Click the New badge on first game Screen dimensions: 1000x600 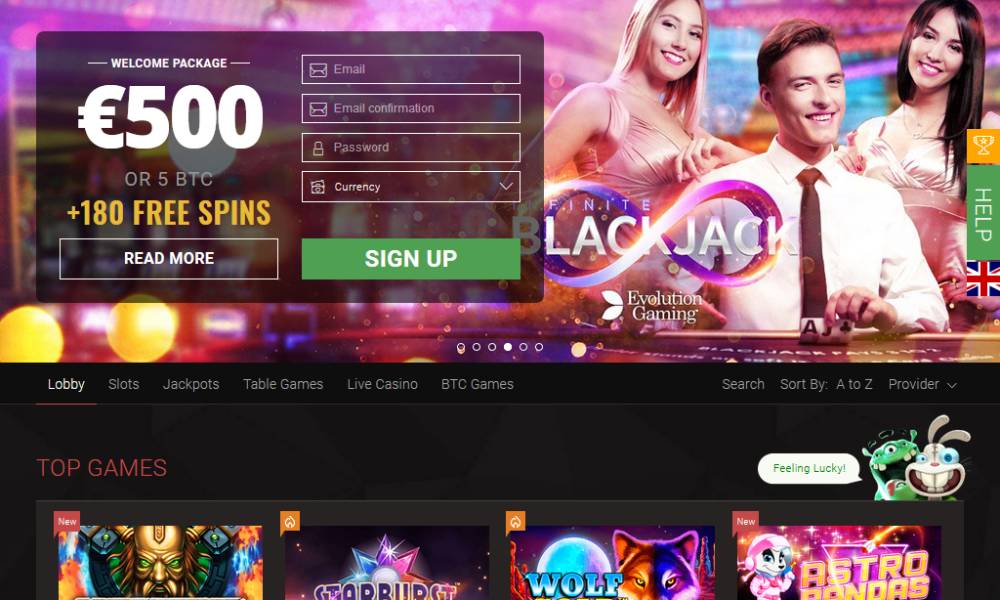66,522
